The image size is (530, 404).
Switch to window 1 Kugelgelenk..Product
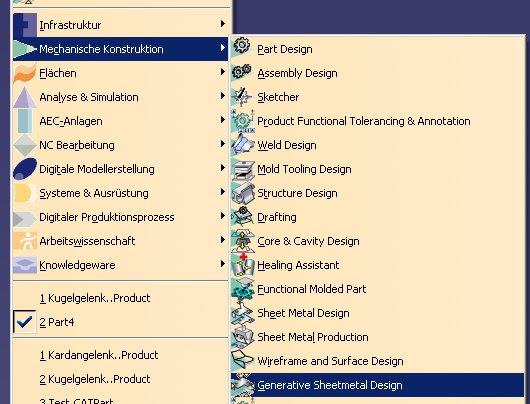[x=95, y=298]
